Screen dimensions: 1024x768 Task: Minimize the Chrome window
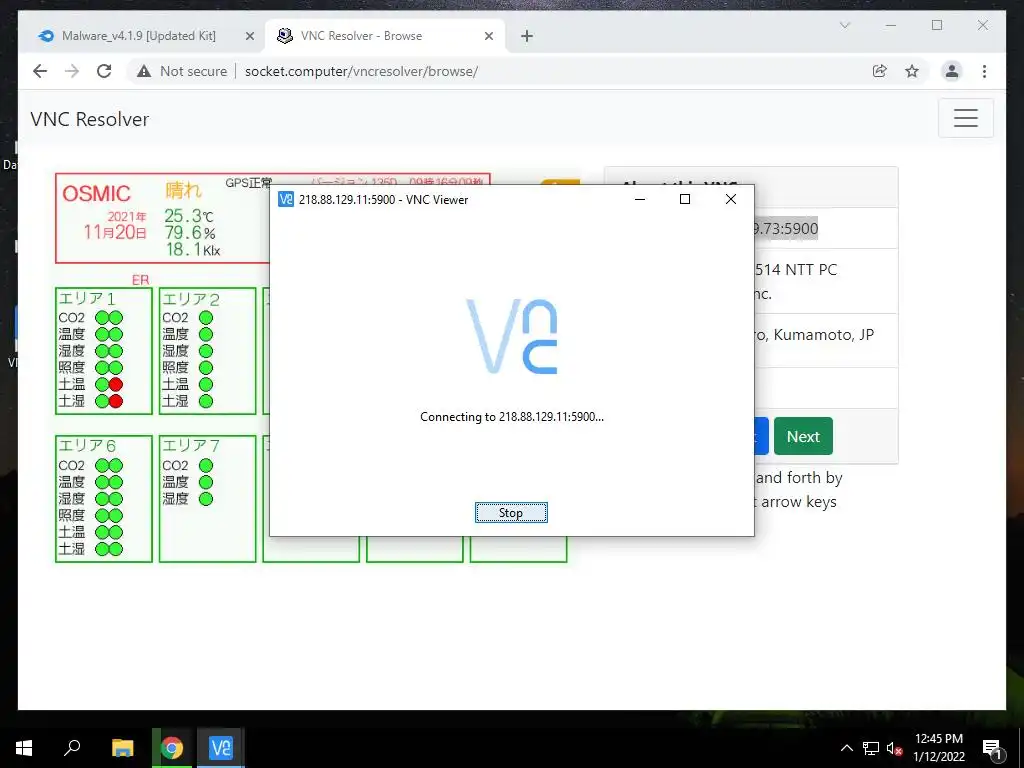(x=891, y=25)
